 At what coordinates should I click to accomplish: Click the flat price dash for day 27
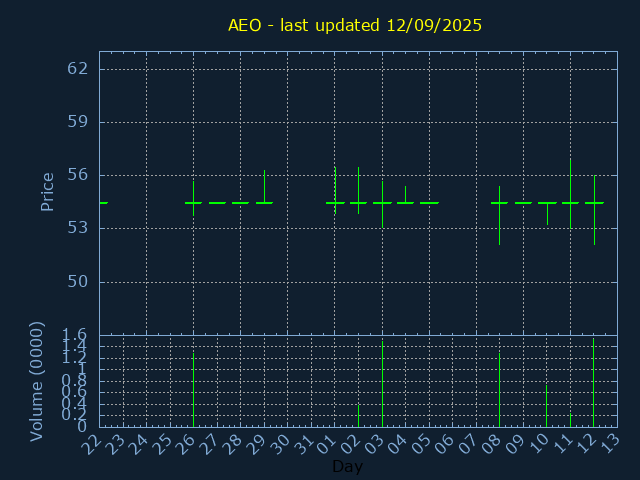click(217, 203)
